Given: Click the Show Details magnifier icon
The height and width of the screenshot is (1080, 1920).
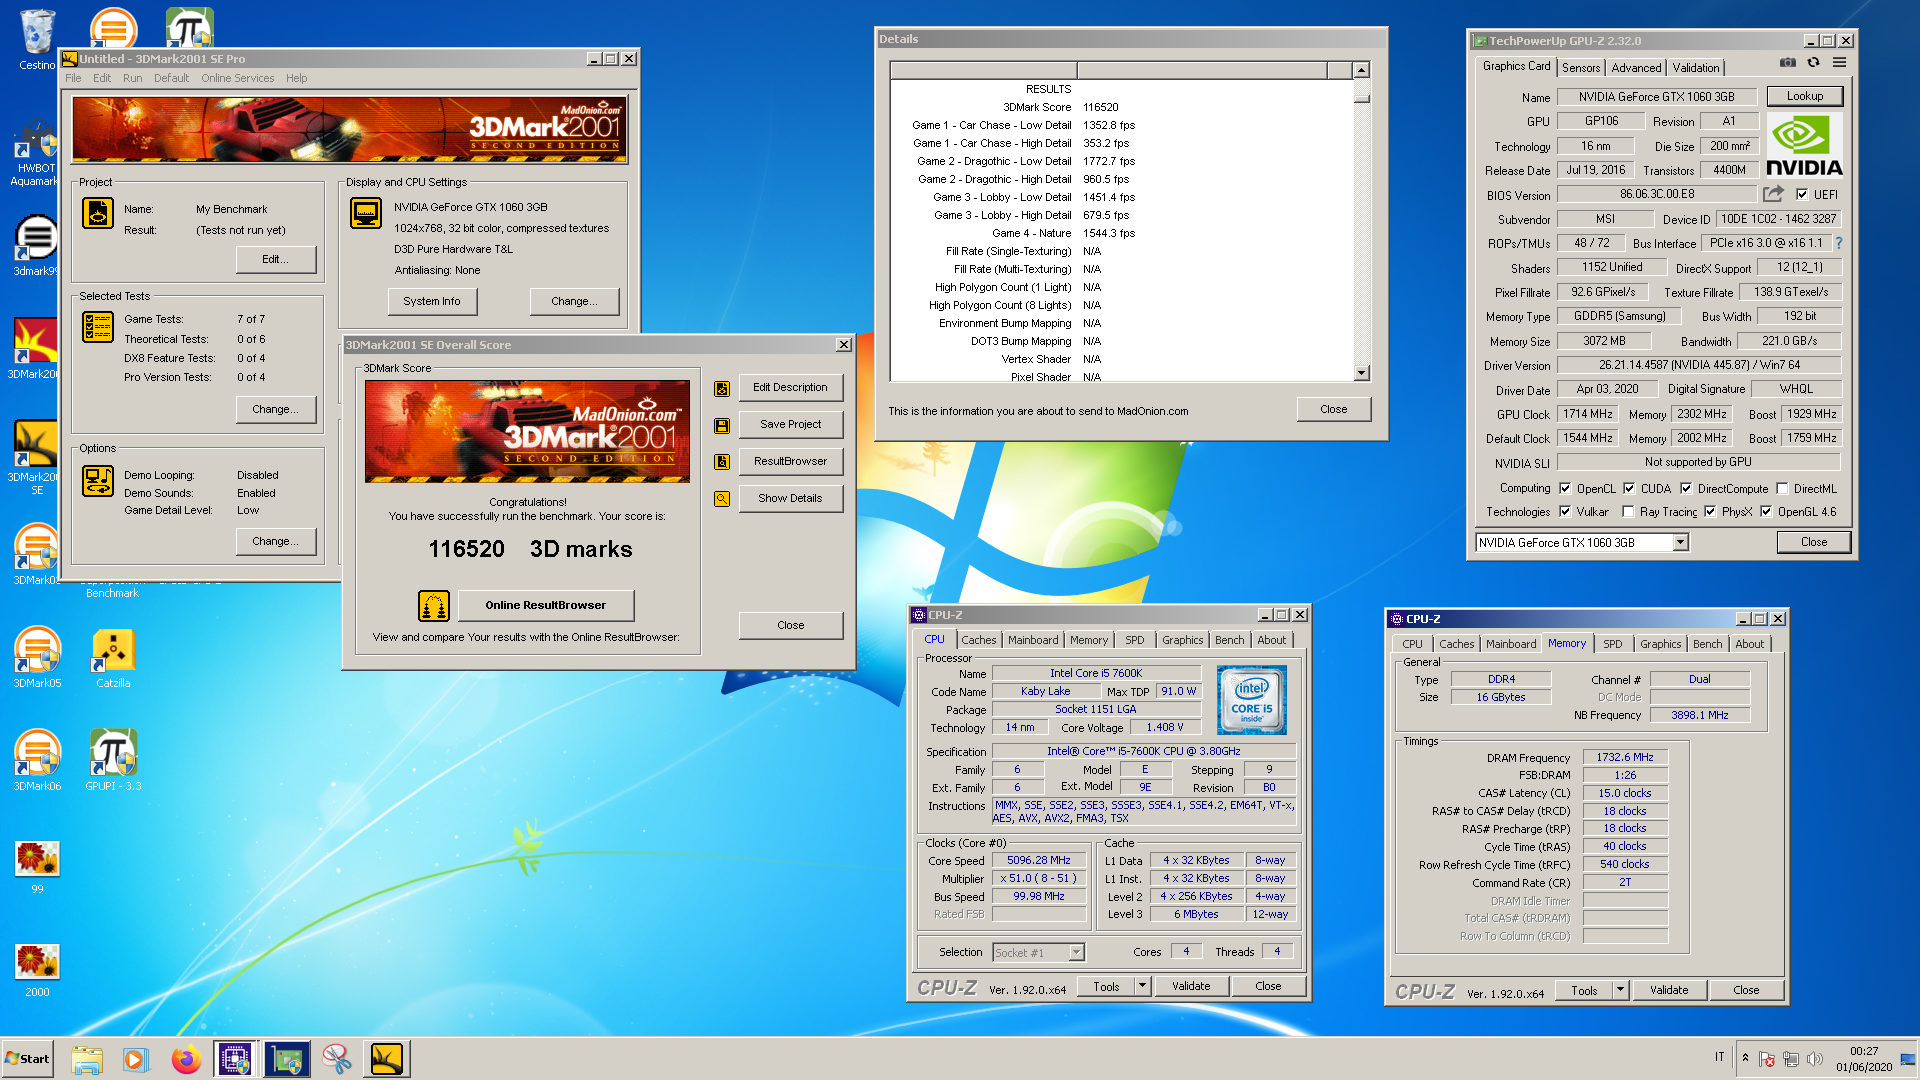Looking at the screenshot, I should point(721,499).
